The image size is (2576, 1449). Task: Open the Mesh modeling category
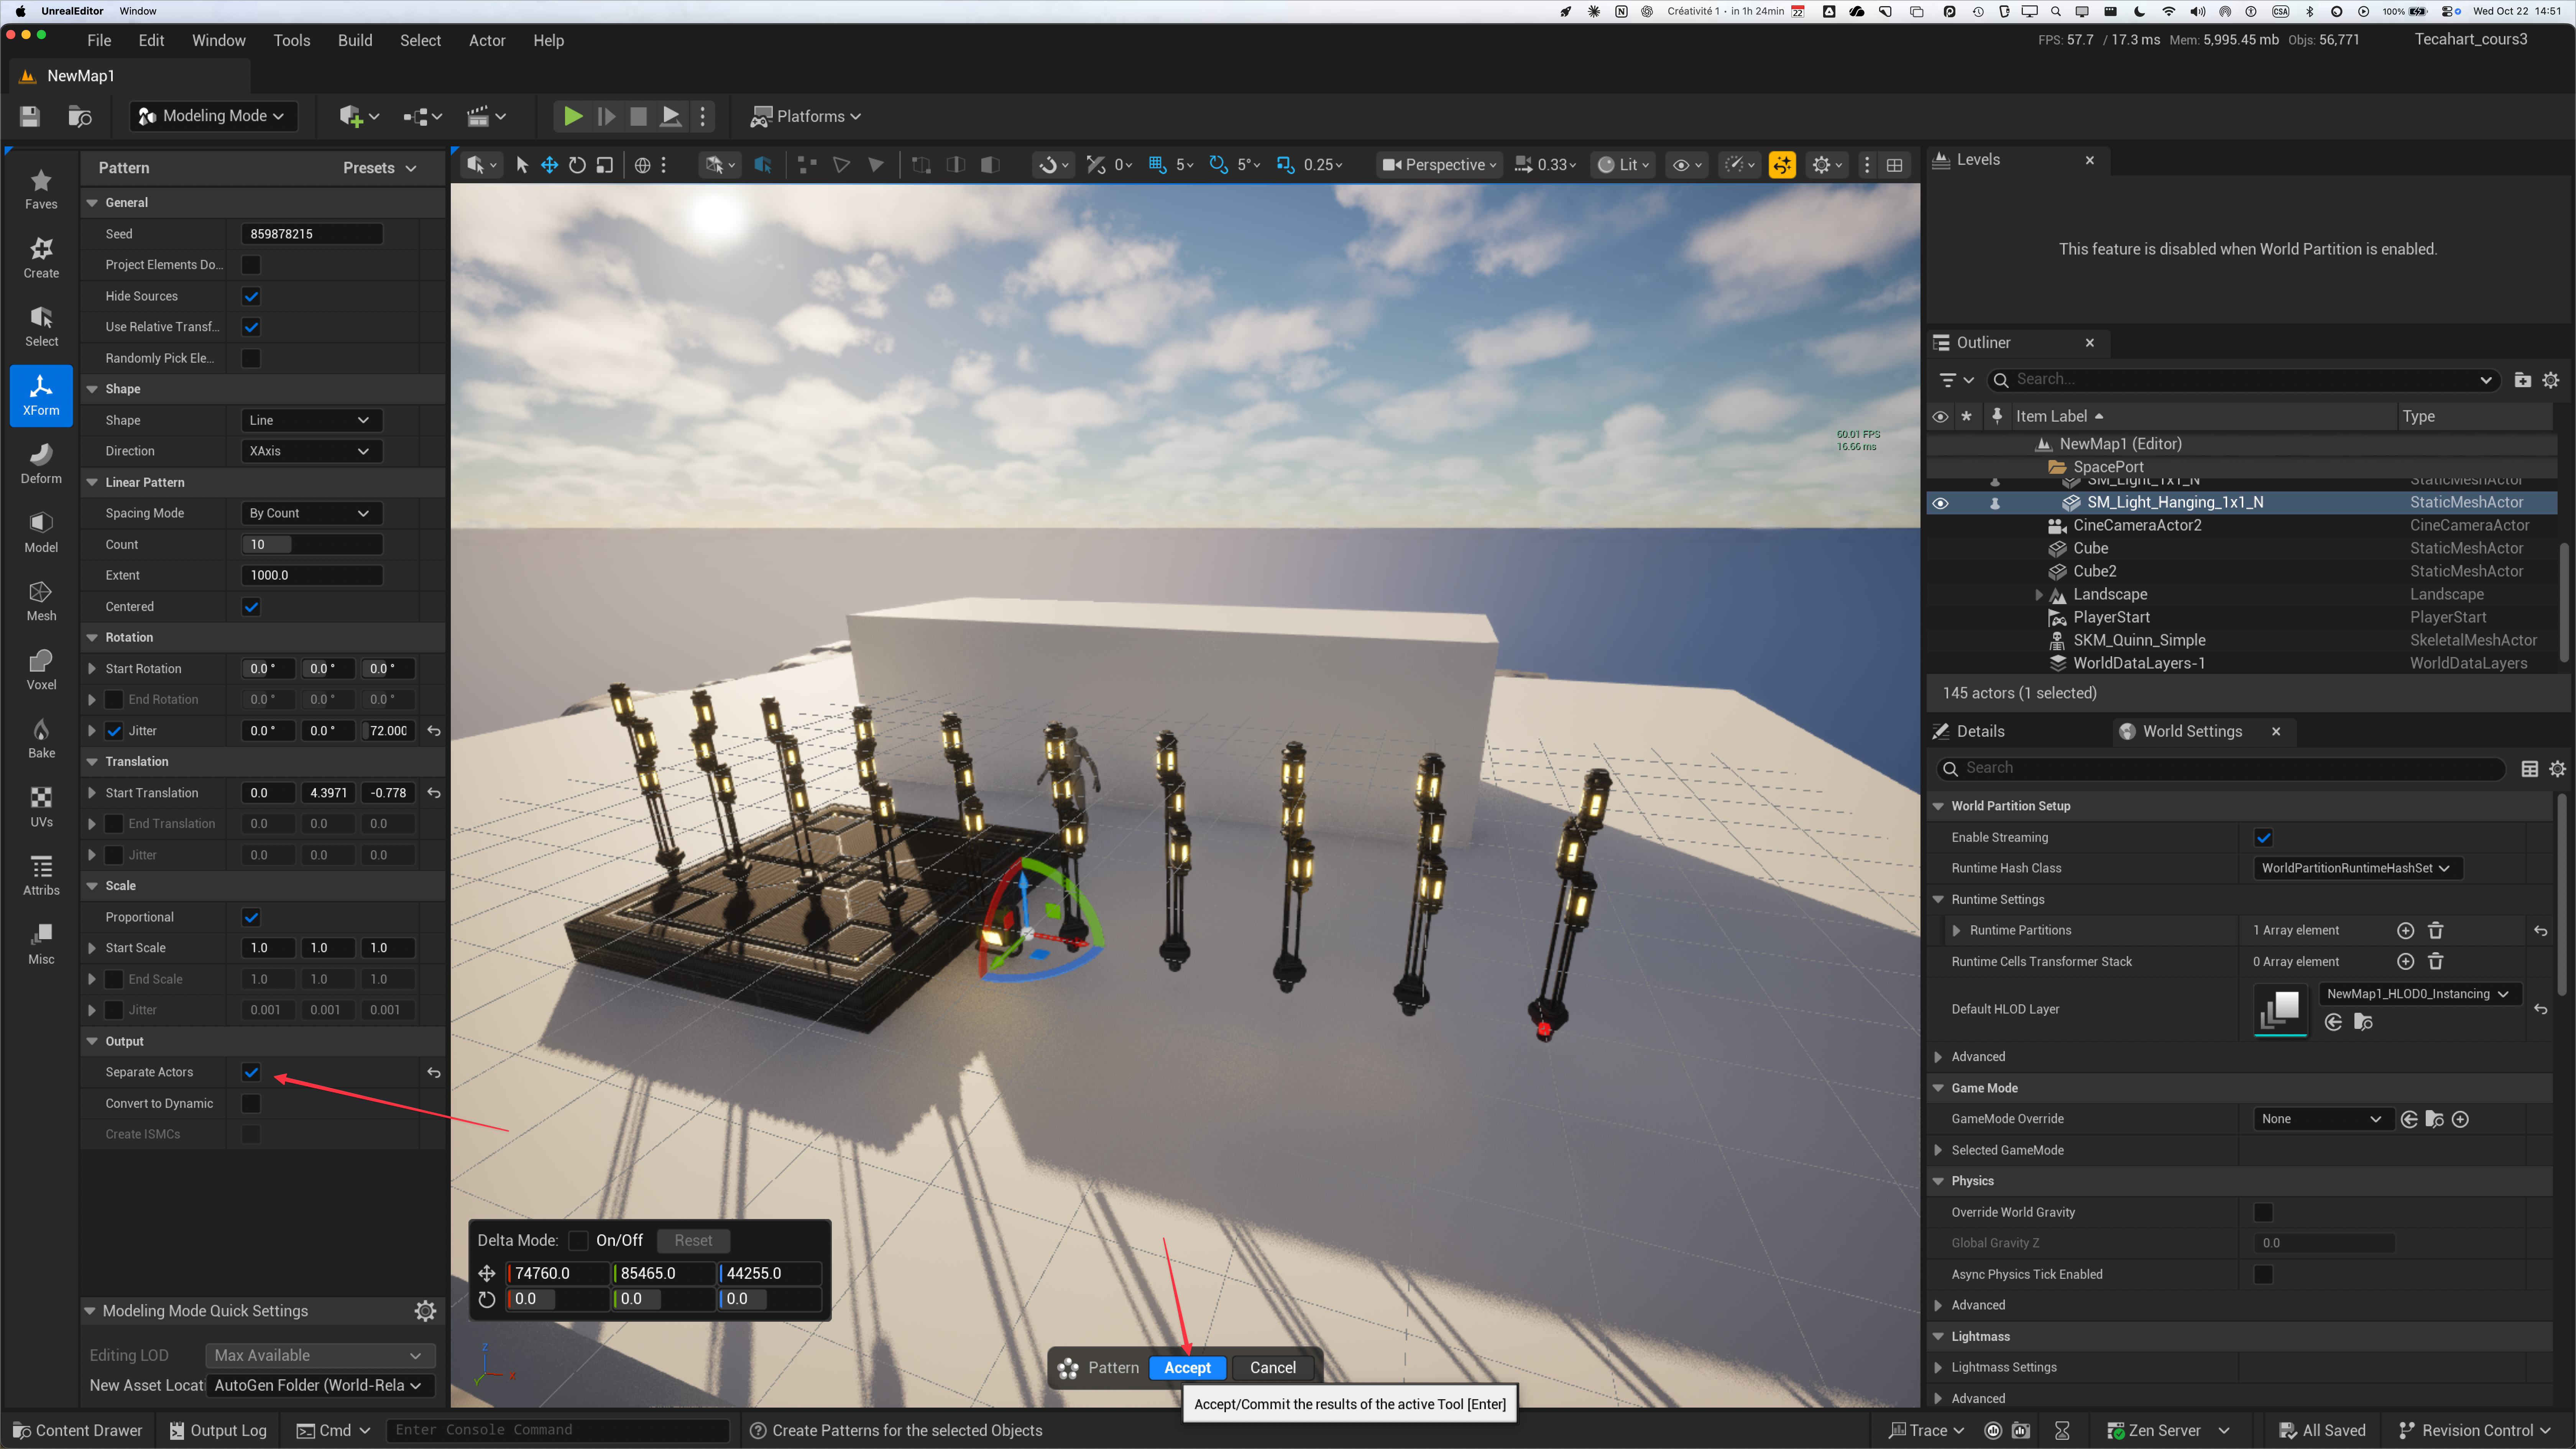click(x=41, y=601)
